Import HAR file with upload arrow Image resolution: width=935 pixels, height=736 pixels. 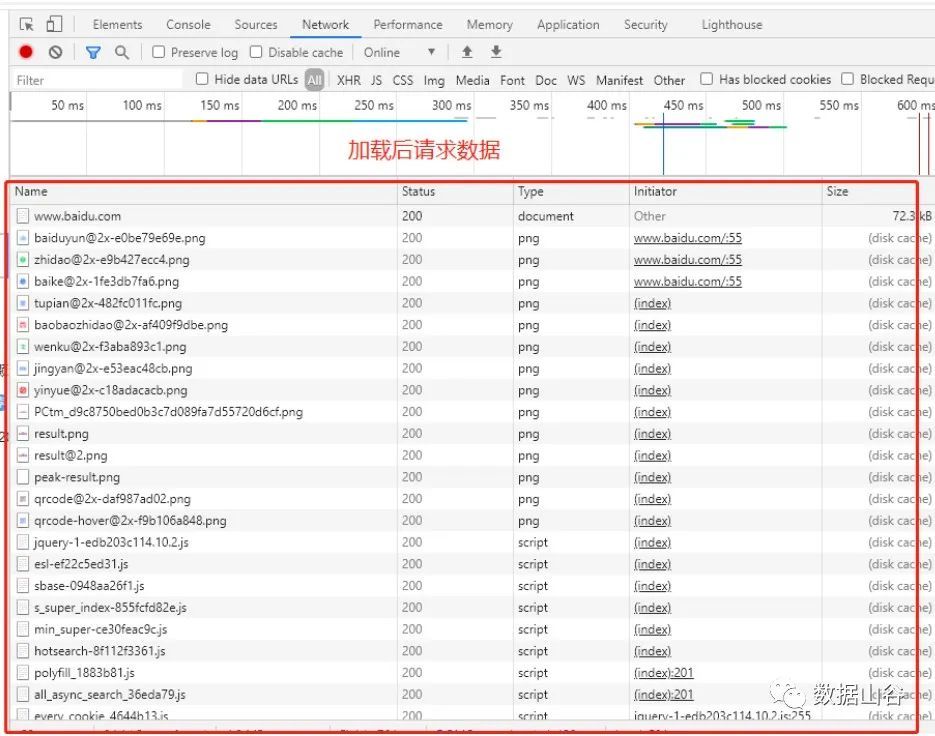pyautogui.click(x=468, y=52)
